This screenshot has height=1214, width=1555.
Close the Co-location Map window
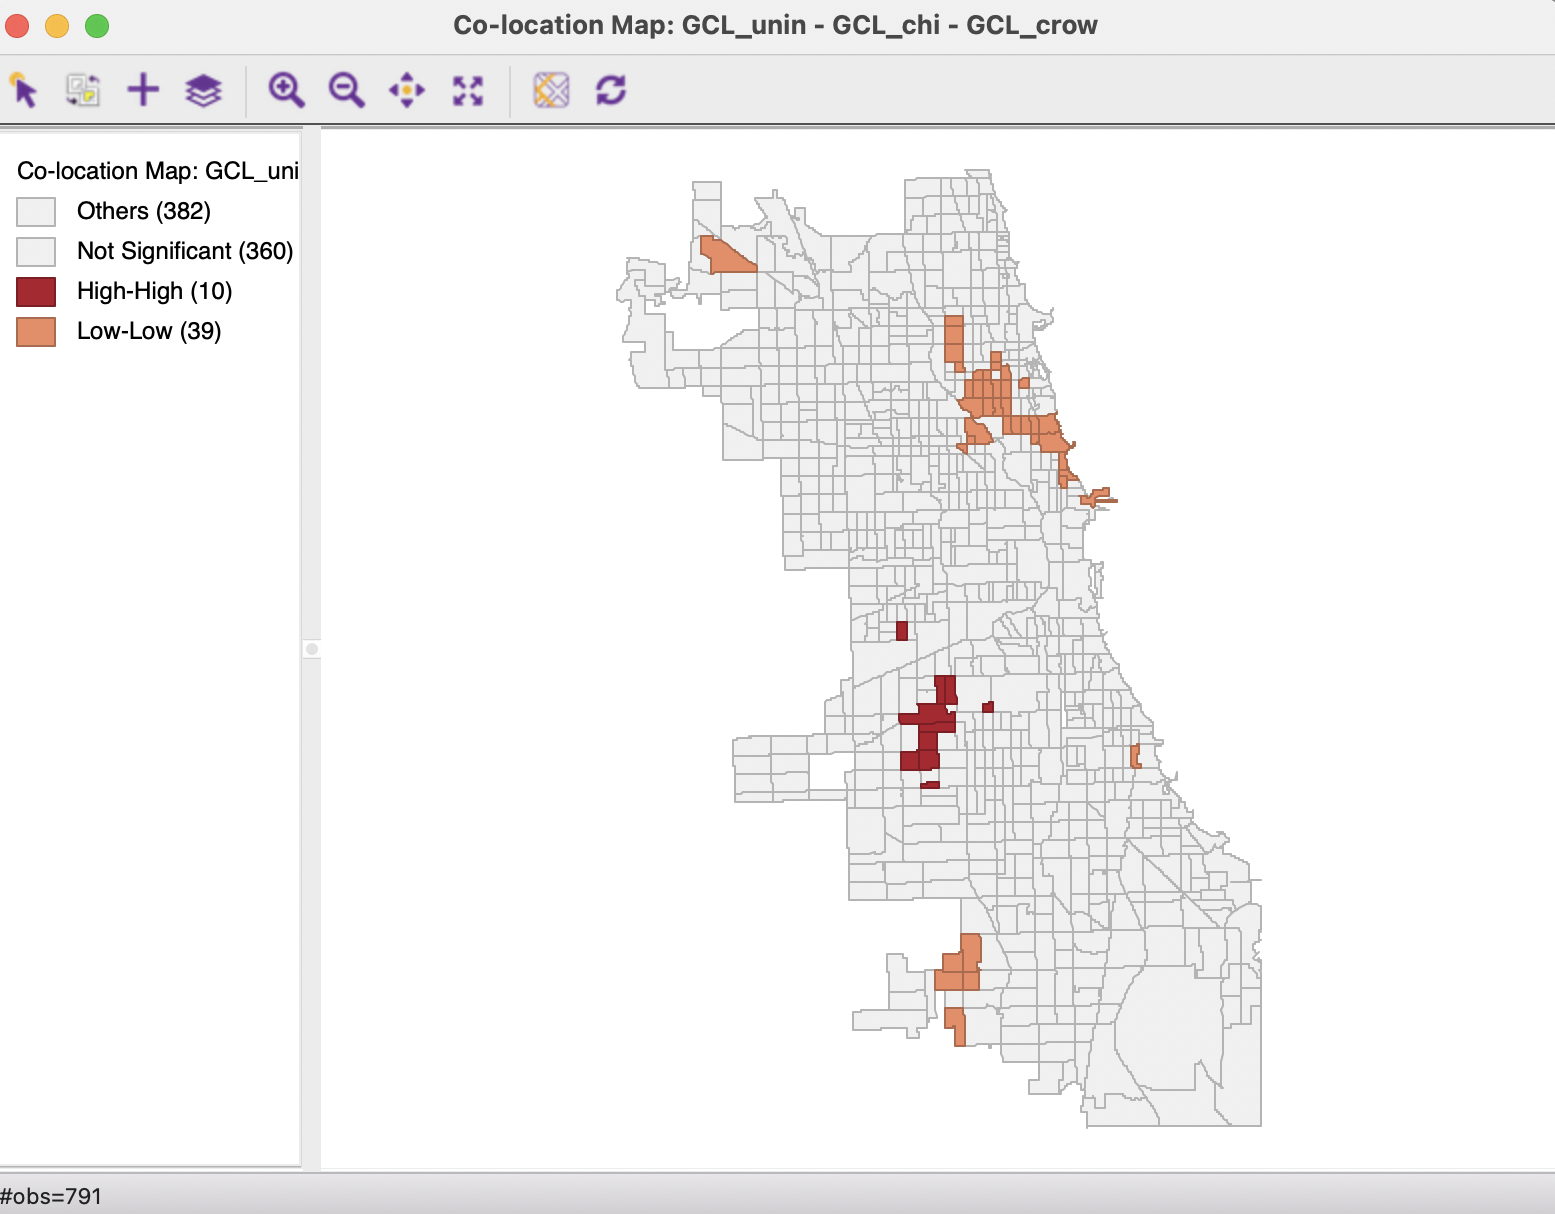17,26
